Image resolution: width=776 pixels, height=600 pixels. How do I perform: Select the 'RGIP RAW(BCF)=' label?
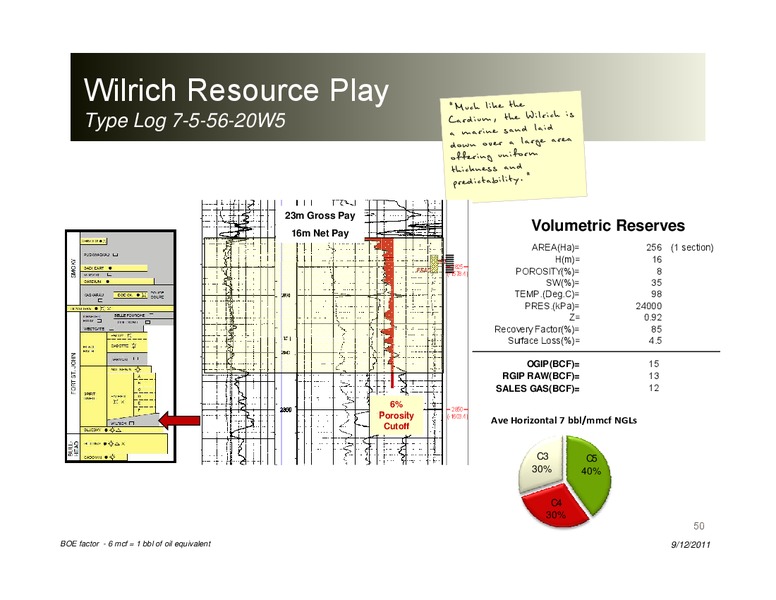click(x=540, y=376)
